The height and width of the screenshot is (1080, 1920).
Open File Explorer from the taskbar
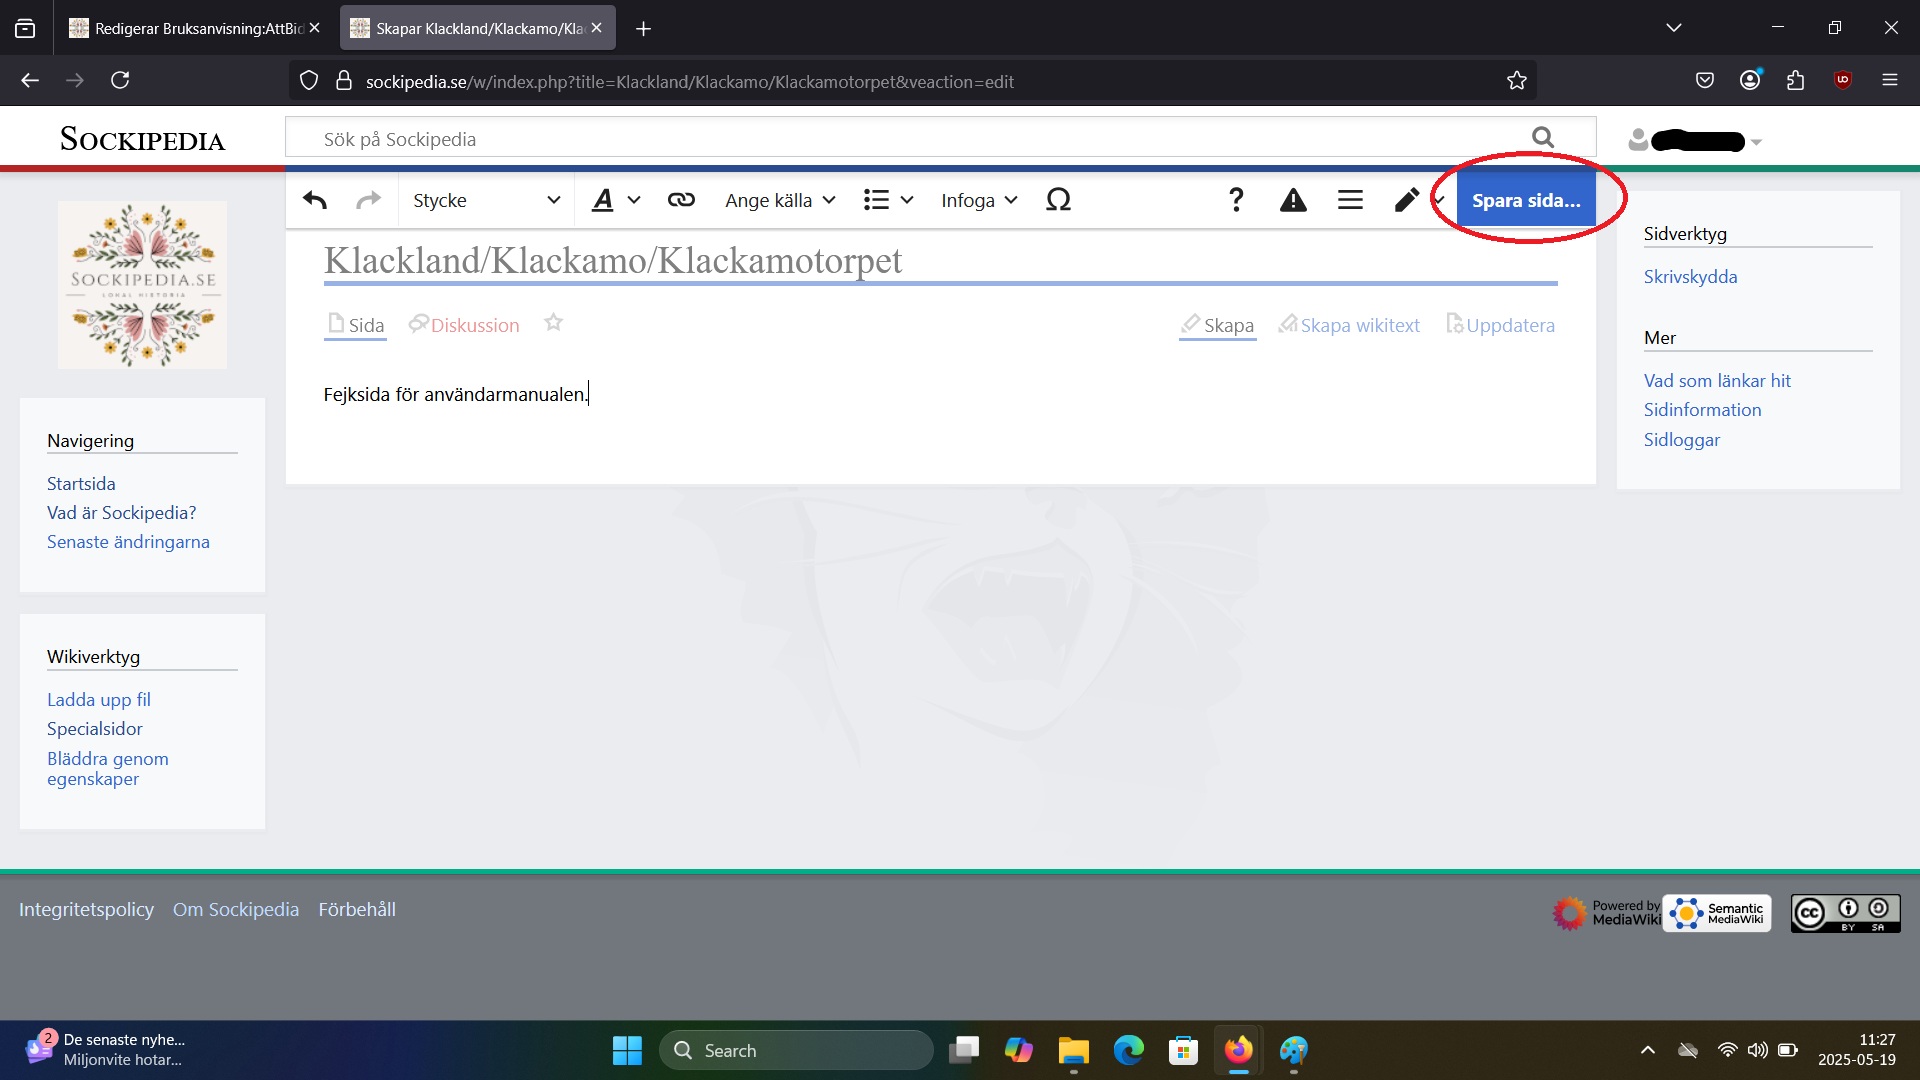click(x=1073, y=1050)
